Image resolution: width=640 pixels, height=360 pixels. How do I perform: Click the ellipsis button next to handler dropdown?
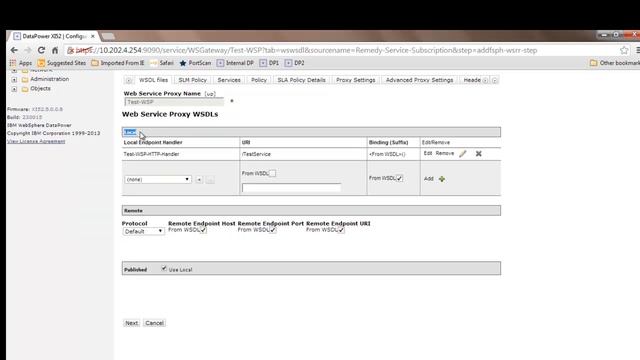click(210, 180)
